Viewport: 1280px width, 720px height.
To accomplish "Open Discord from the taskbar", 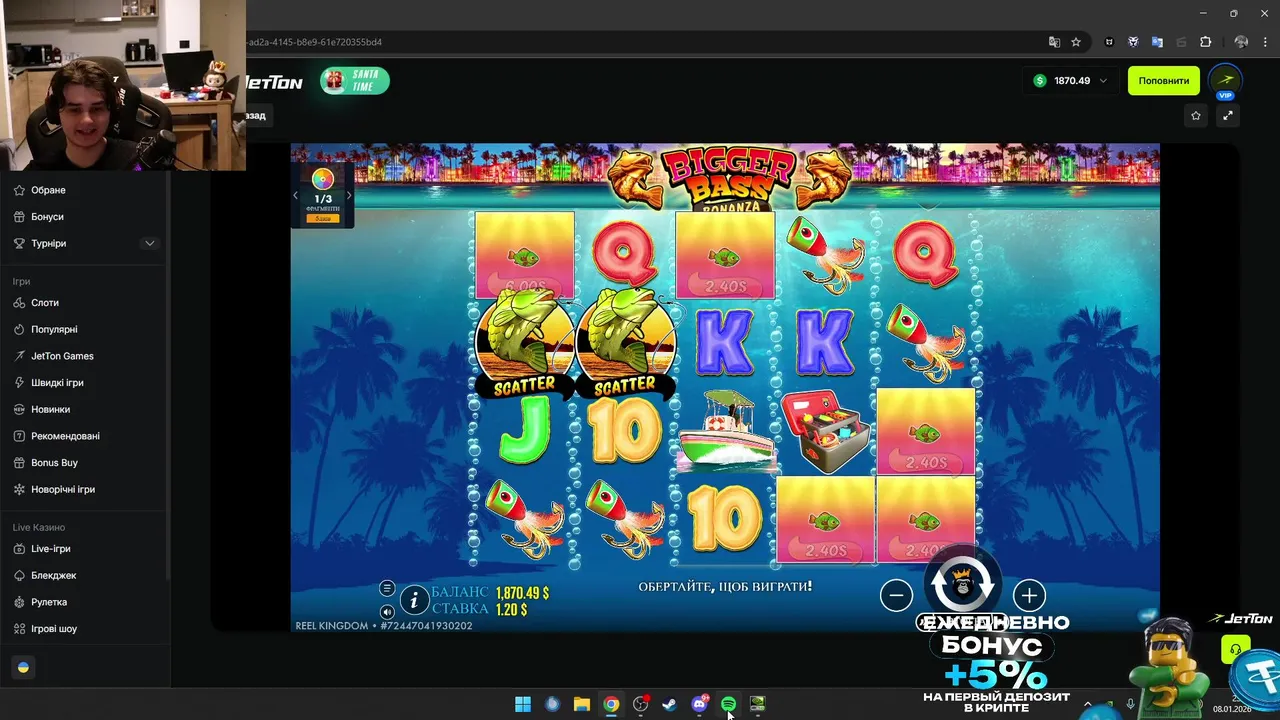I will pos(699,704).
